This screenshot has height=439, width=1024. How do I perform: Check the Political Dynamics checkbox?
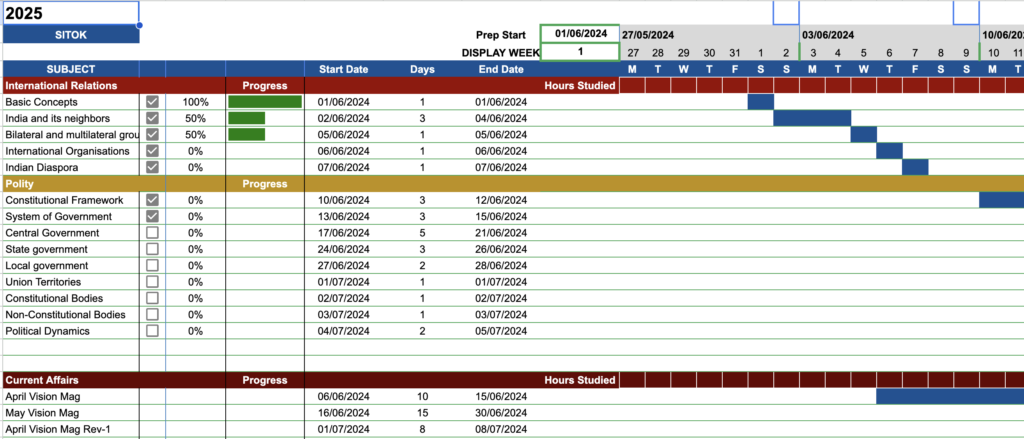tap(152, 331)
